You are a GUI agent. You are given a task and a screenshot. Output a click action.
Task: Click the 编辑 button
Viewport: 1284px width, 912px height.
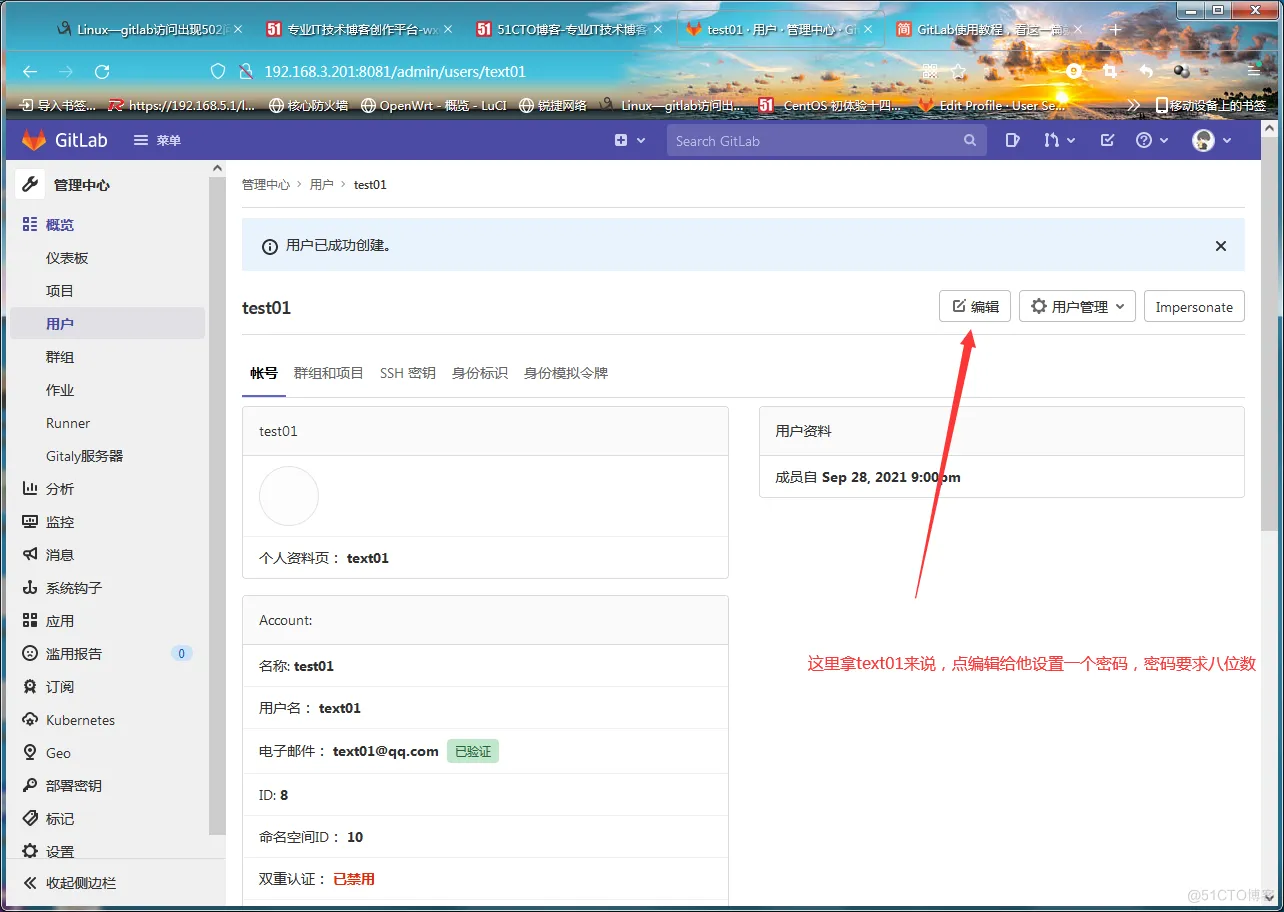pos(975,306)
